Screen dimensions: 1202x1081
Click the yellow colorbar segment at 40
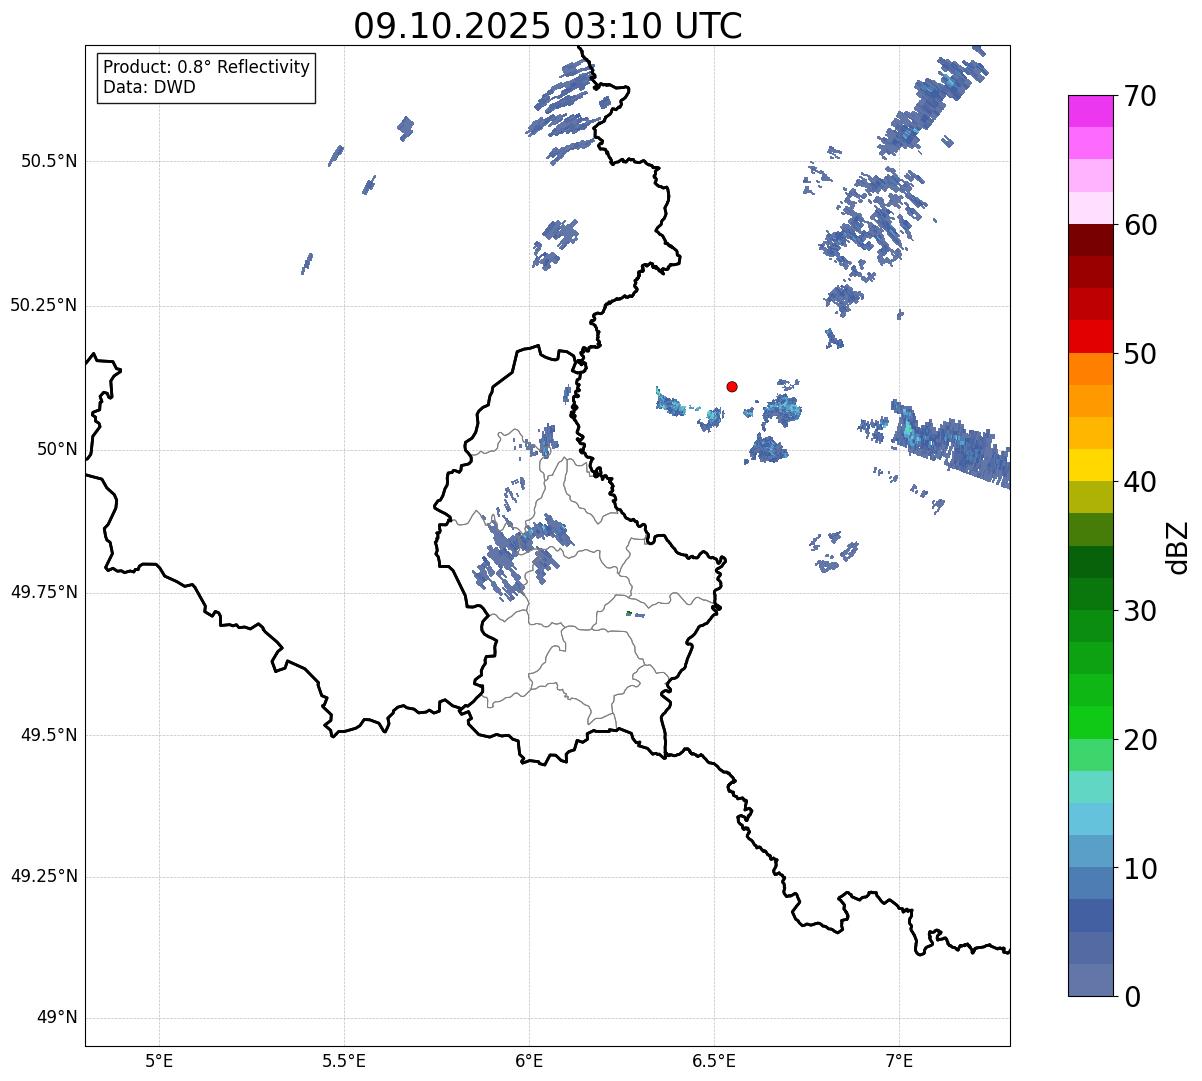[x=1090, y=466]
